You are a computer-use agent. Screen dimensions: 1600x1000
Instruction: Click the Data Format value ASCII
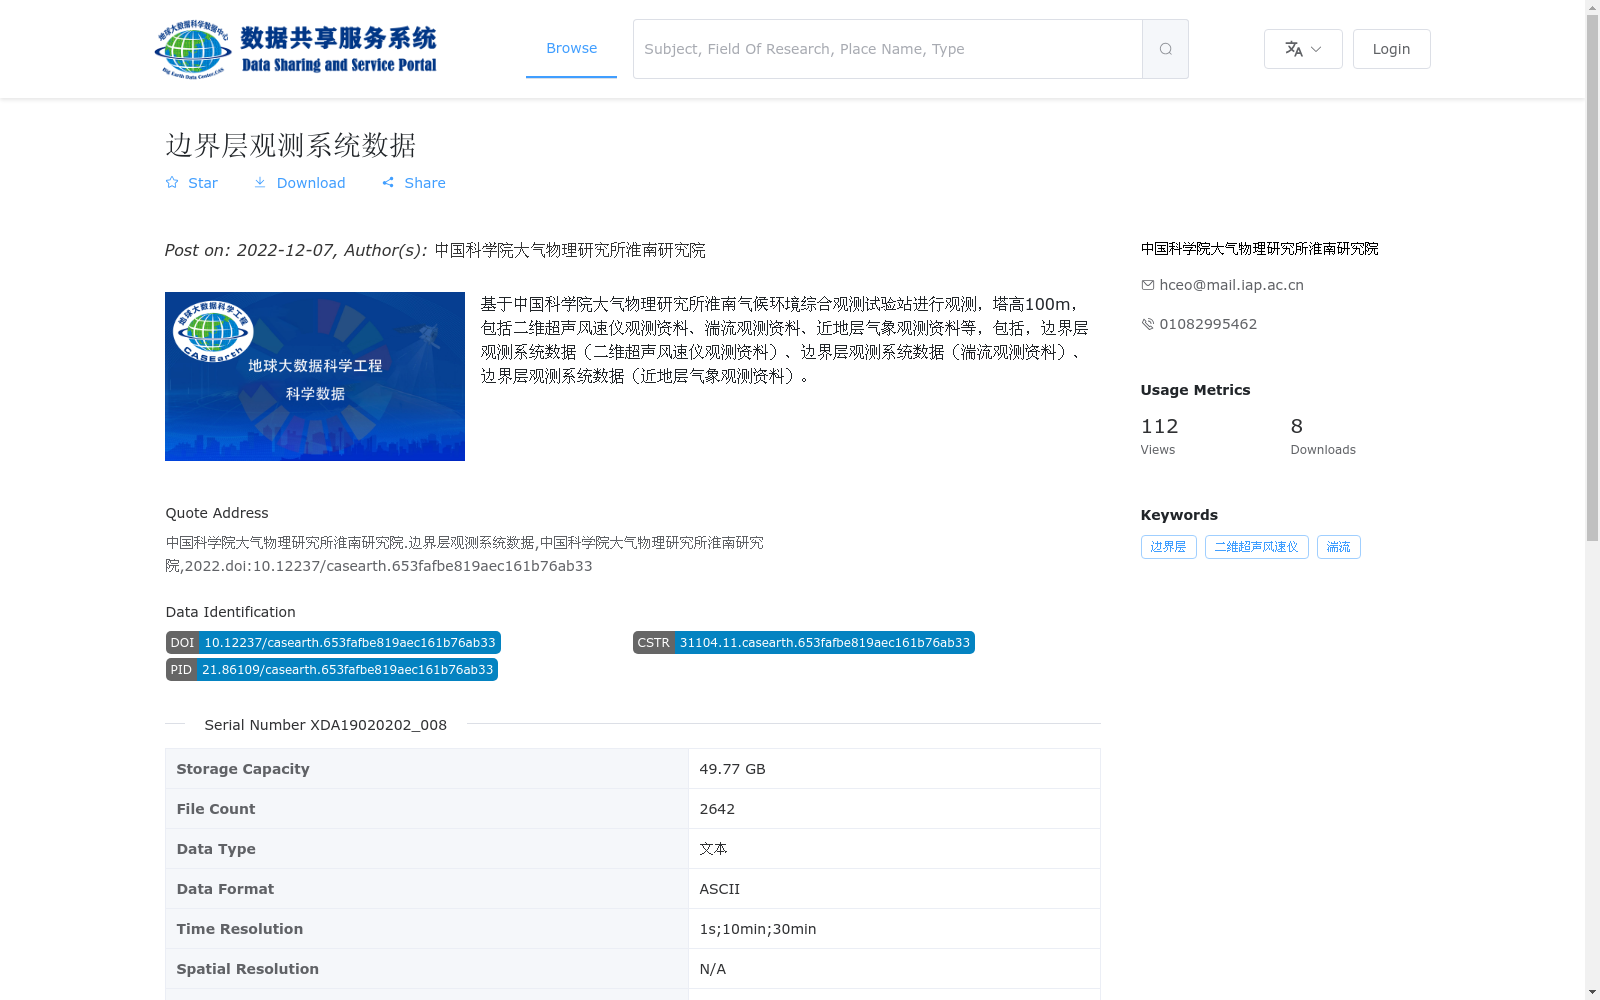[719, 889]
